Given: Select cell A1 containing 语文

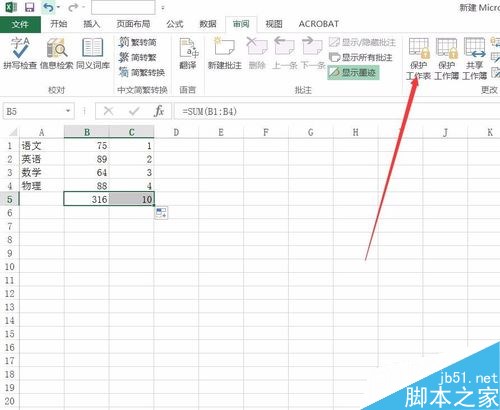Looking at the screenshot, I should pyautogui.click(x=42, y=146).
